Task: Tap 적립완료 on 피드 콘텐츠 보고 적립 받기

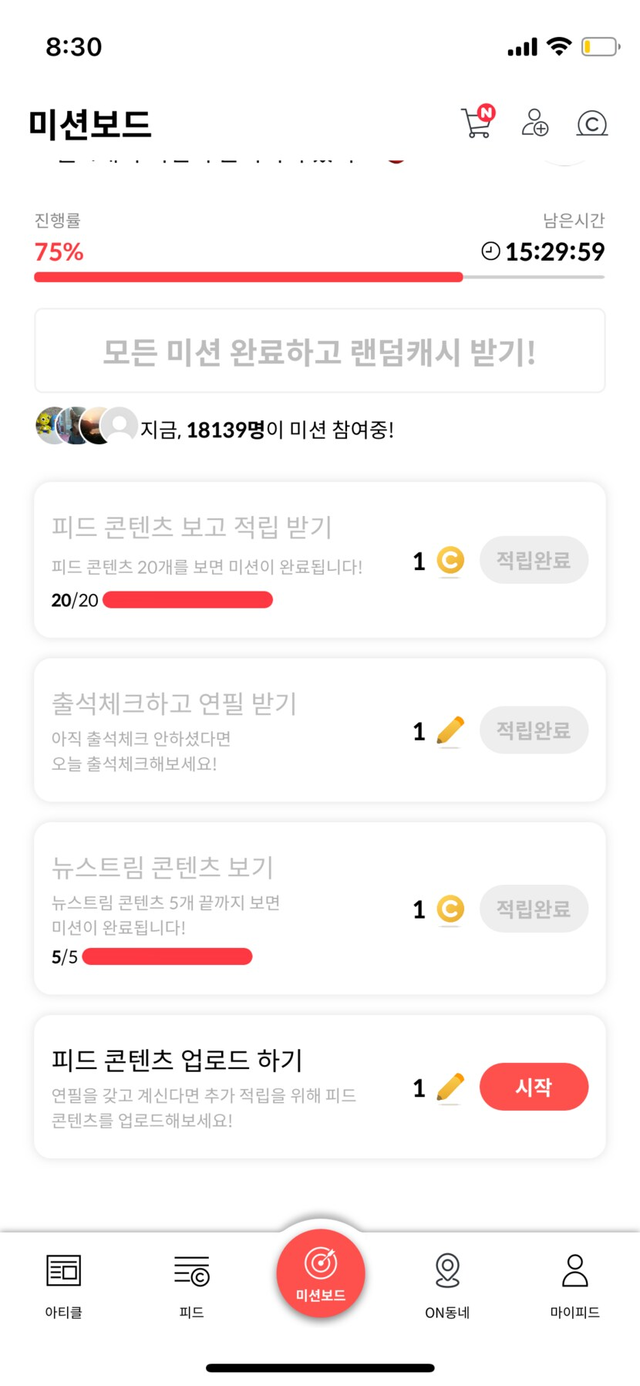Action: [x=534, y=561]
